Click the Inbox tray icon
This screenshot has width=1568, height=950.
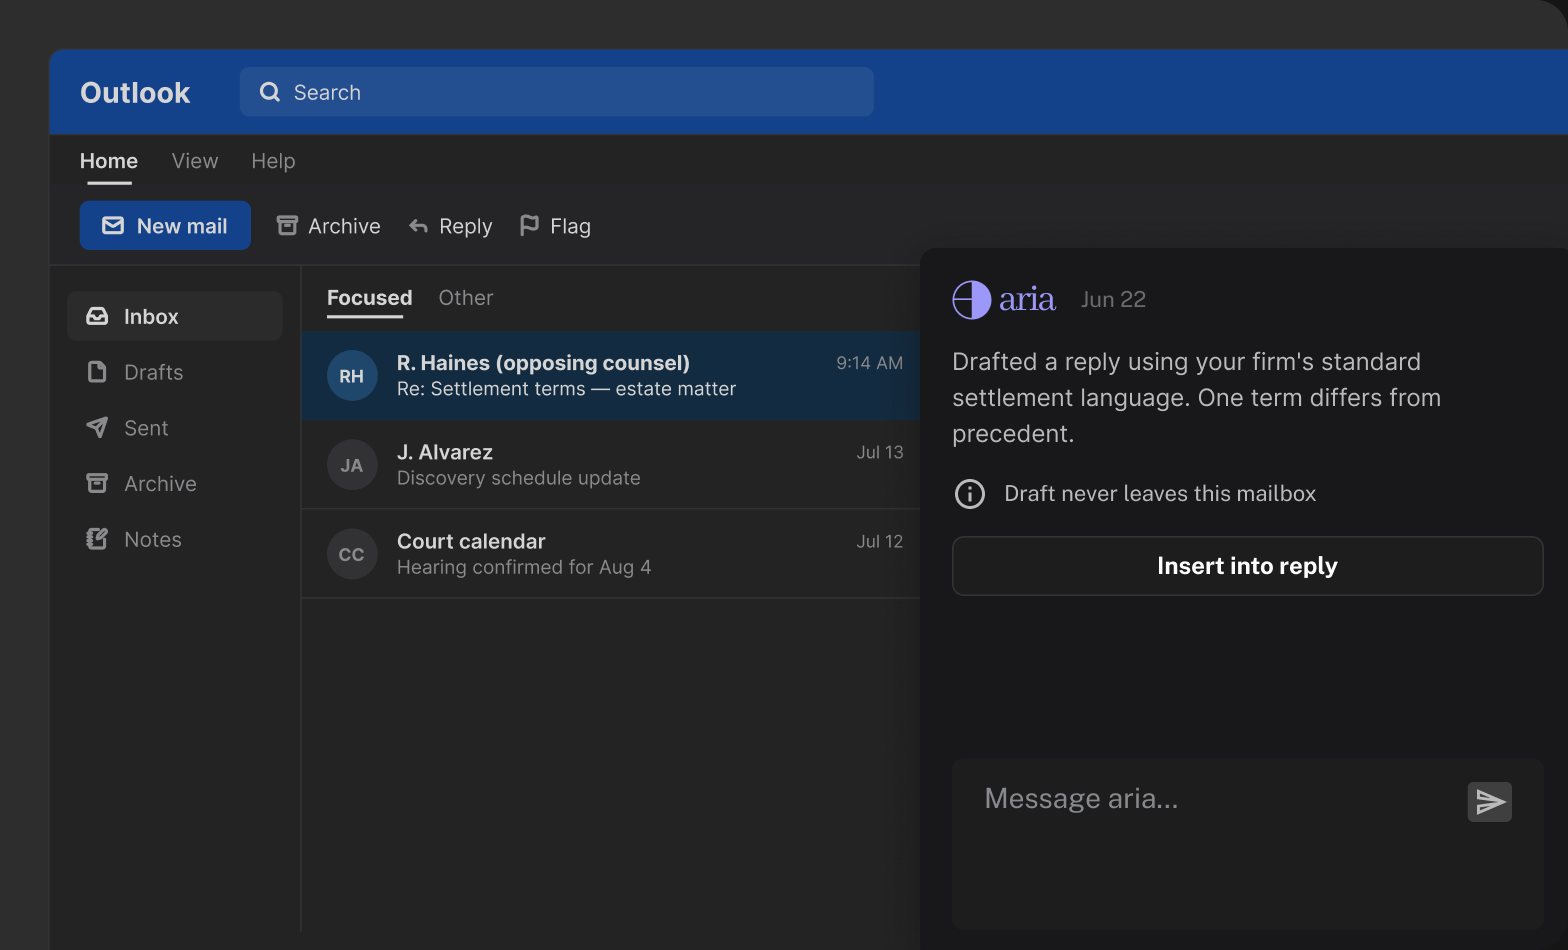coord(97,316)
